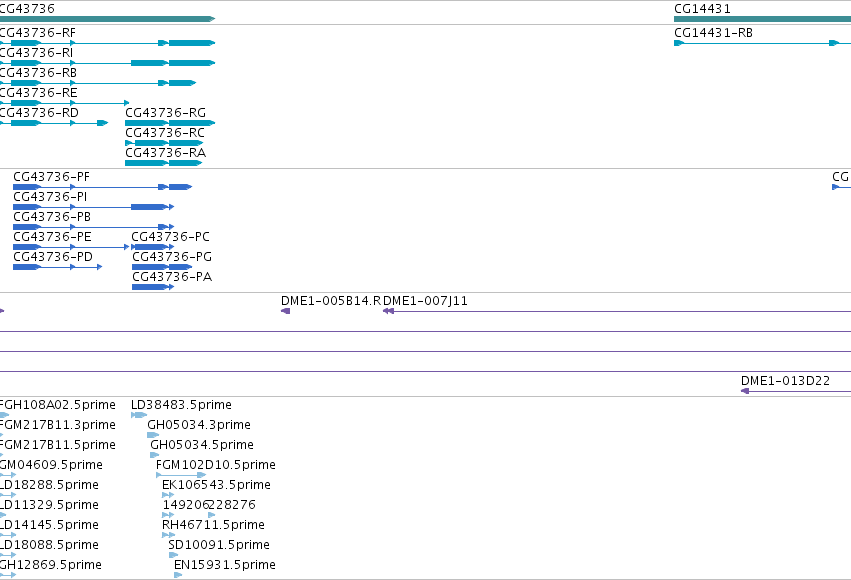The height and width of the screenshot is (580, 851).
Task: Select the CG43736-RG transcript
Action: tap(170, 123)
